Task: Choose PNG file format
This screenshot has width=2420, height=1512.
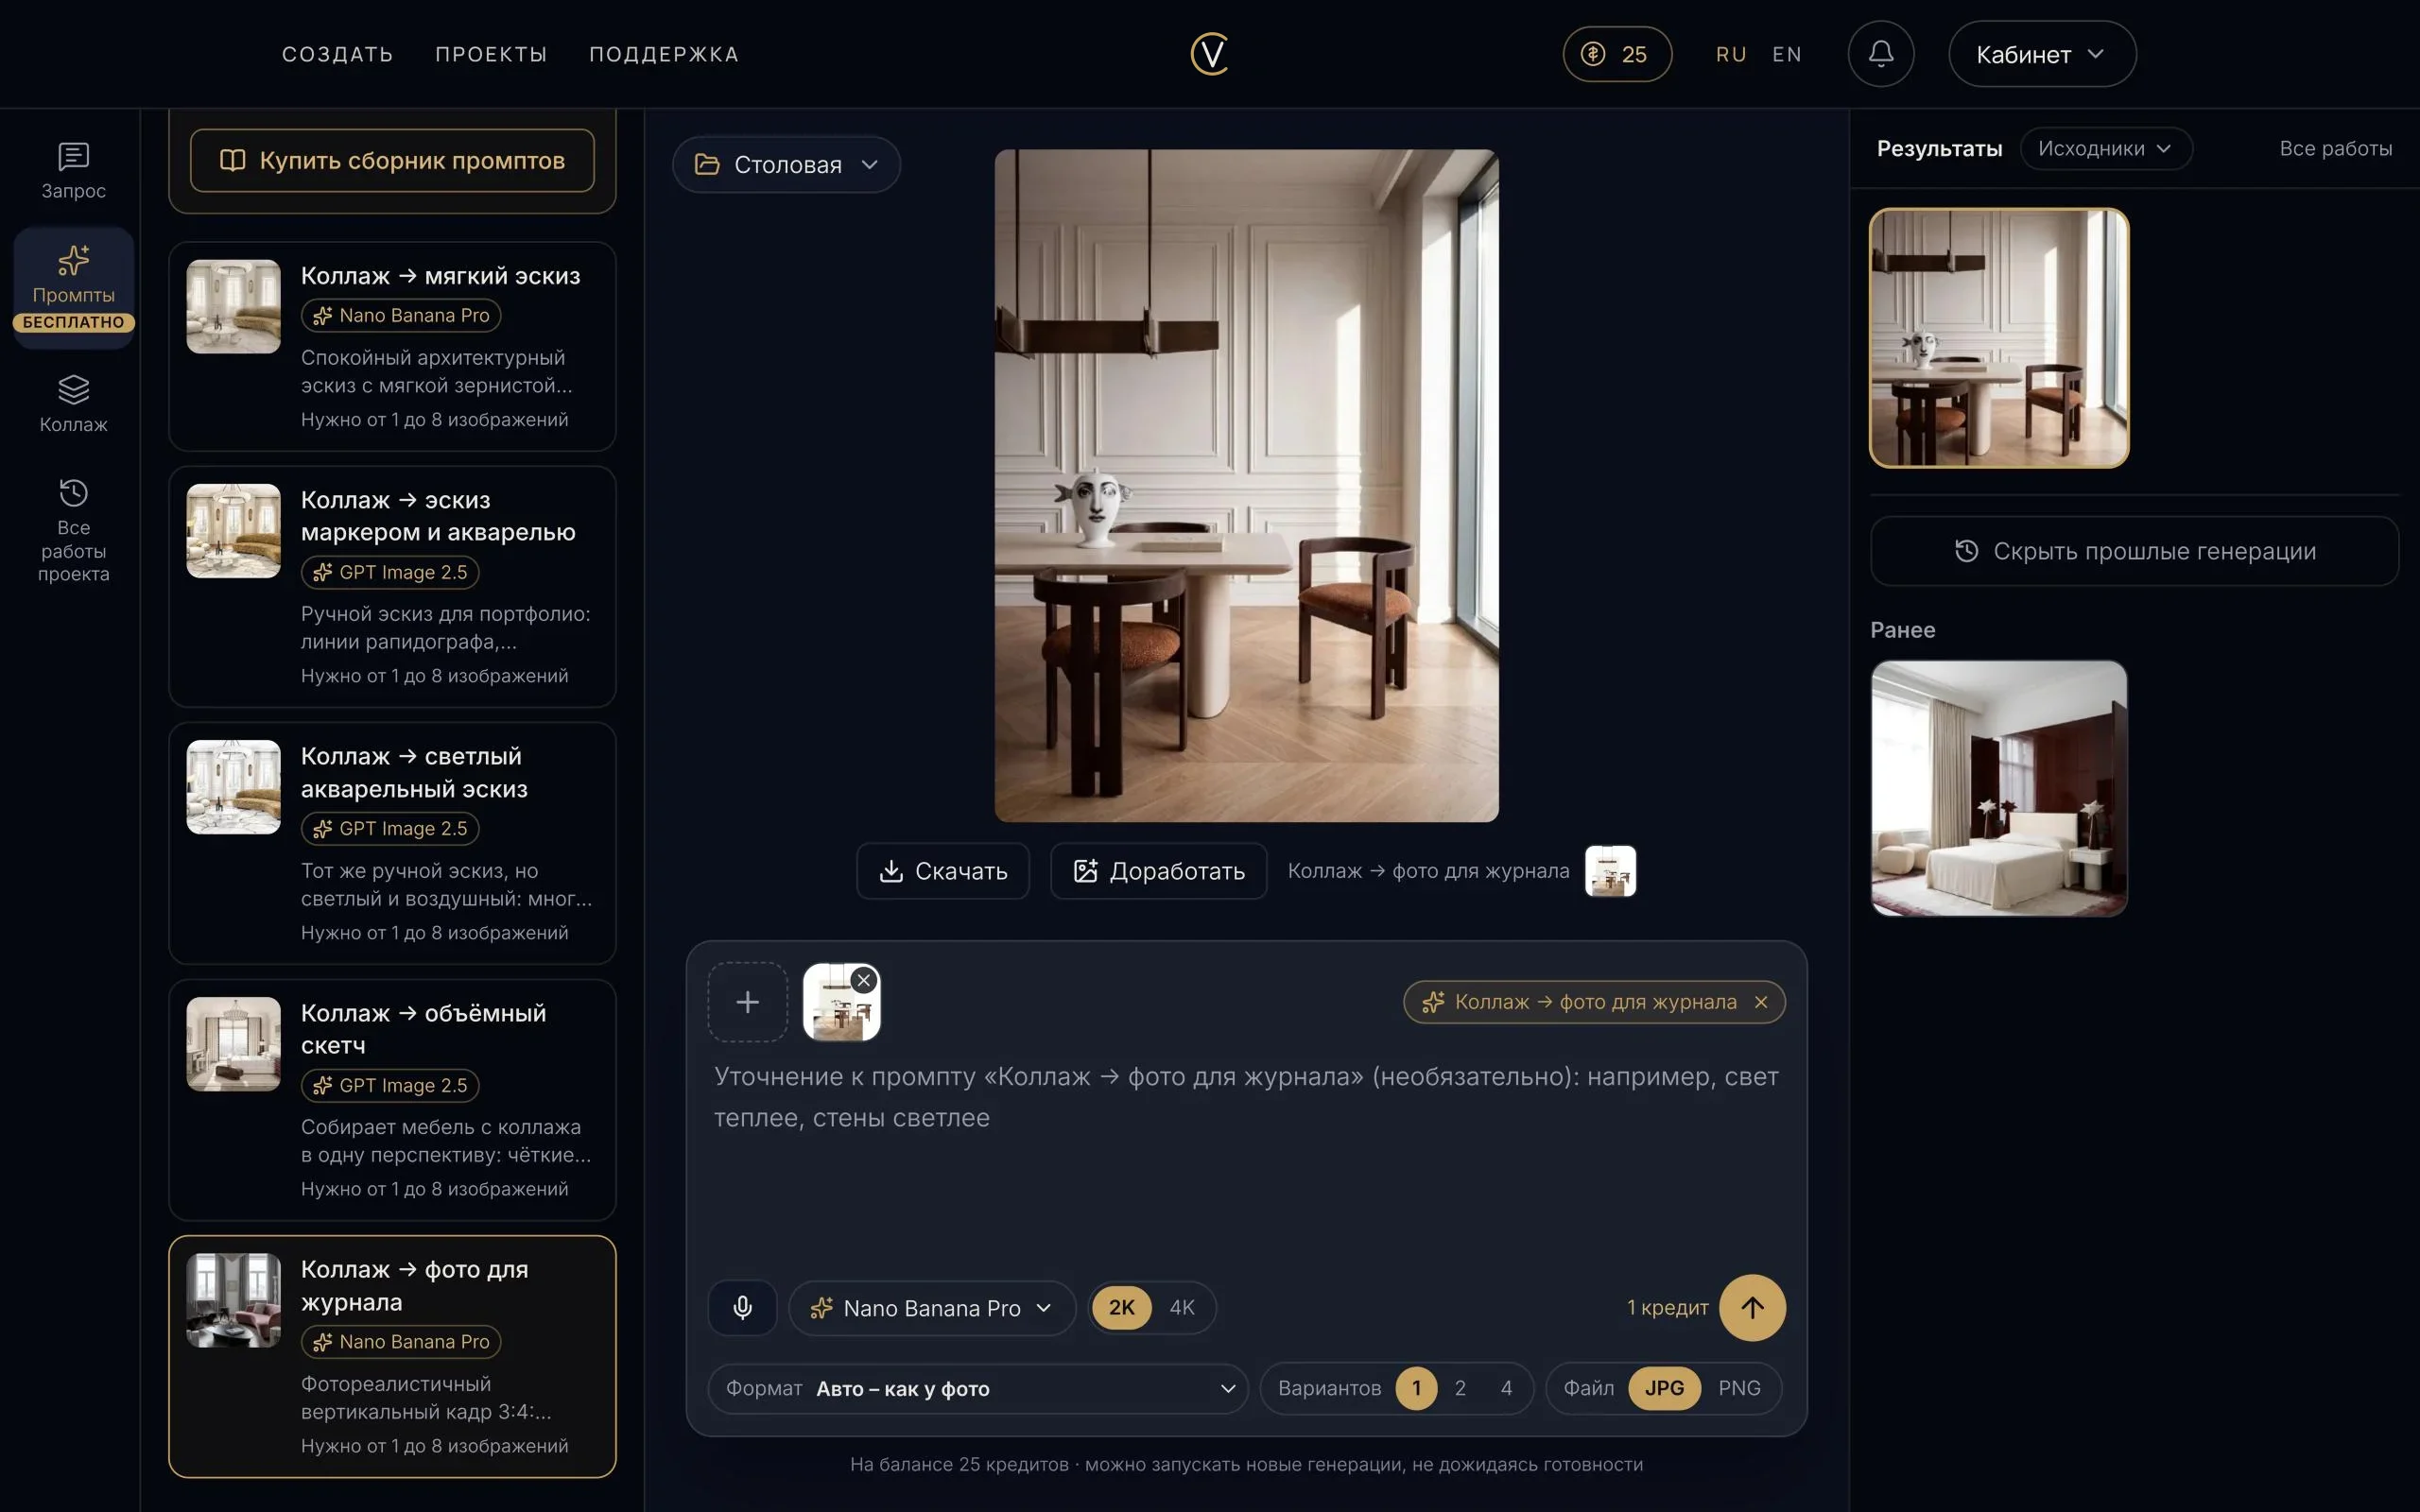Action: [1739, 1388]
